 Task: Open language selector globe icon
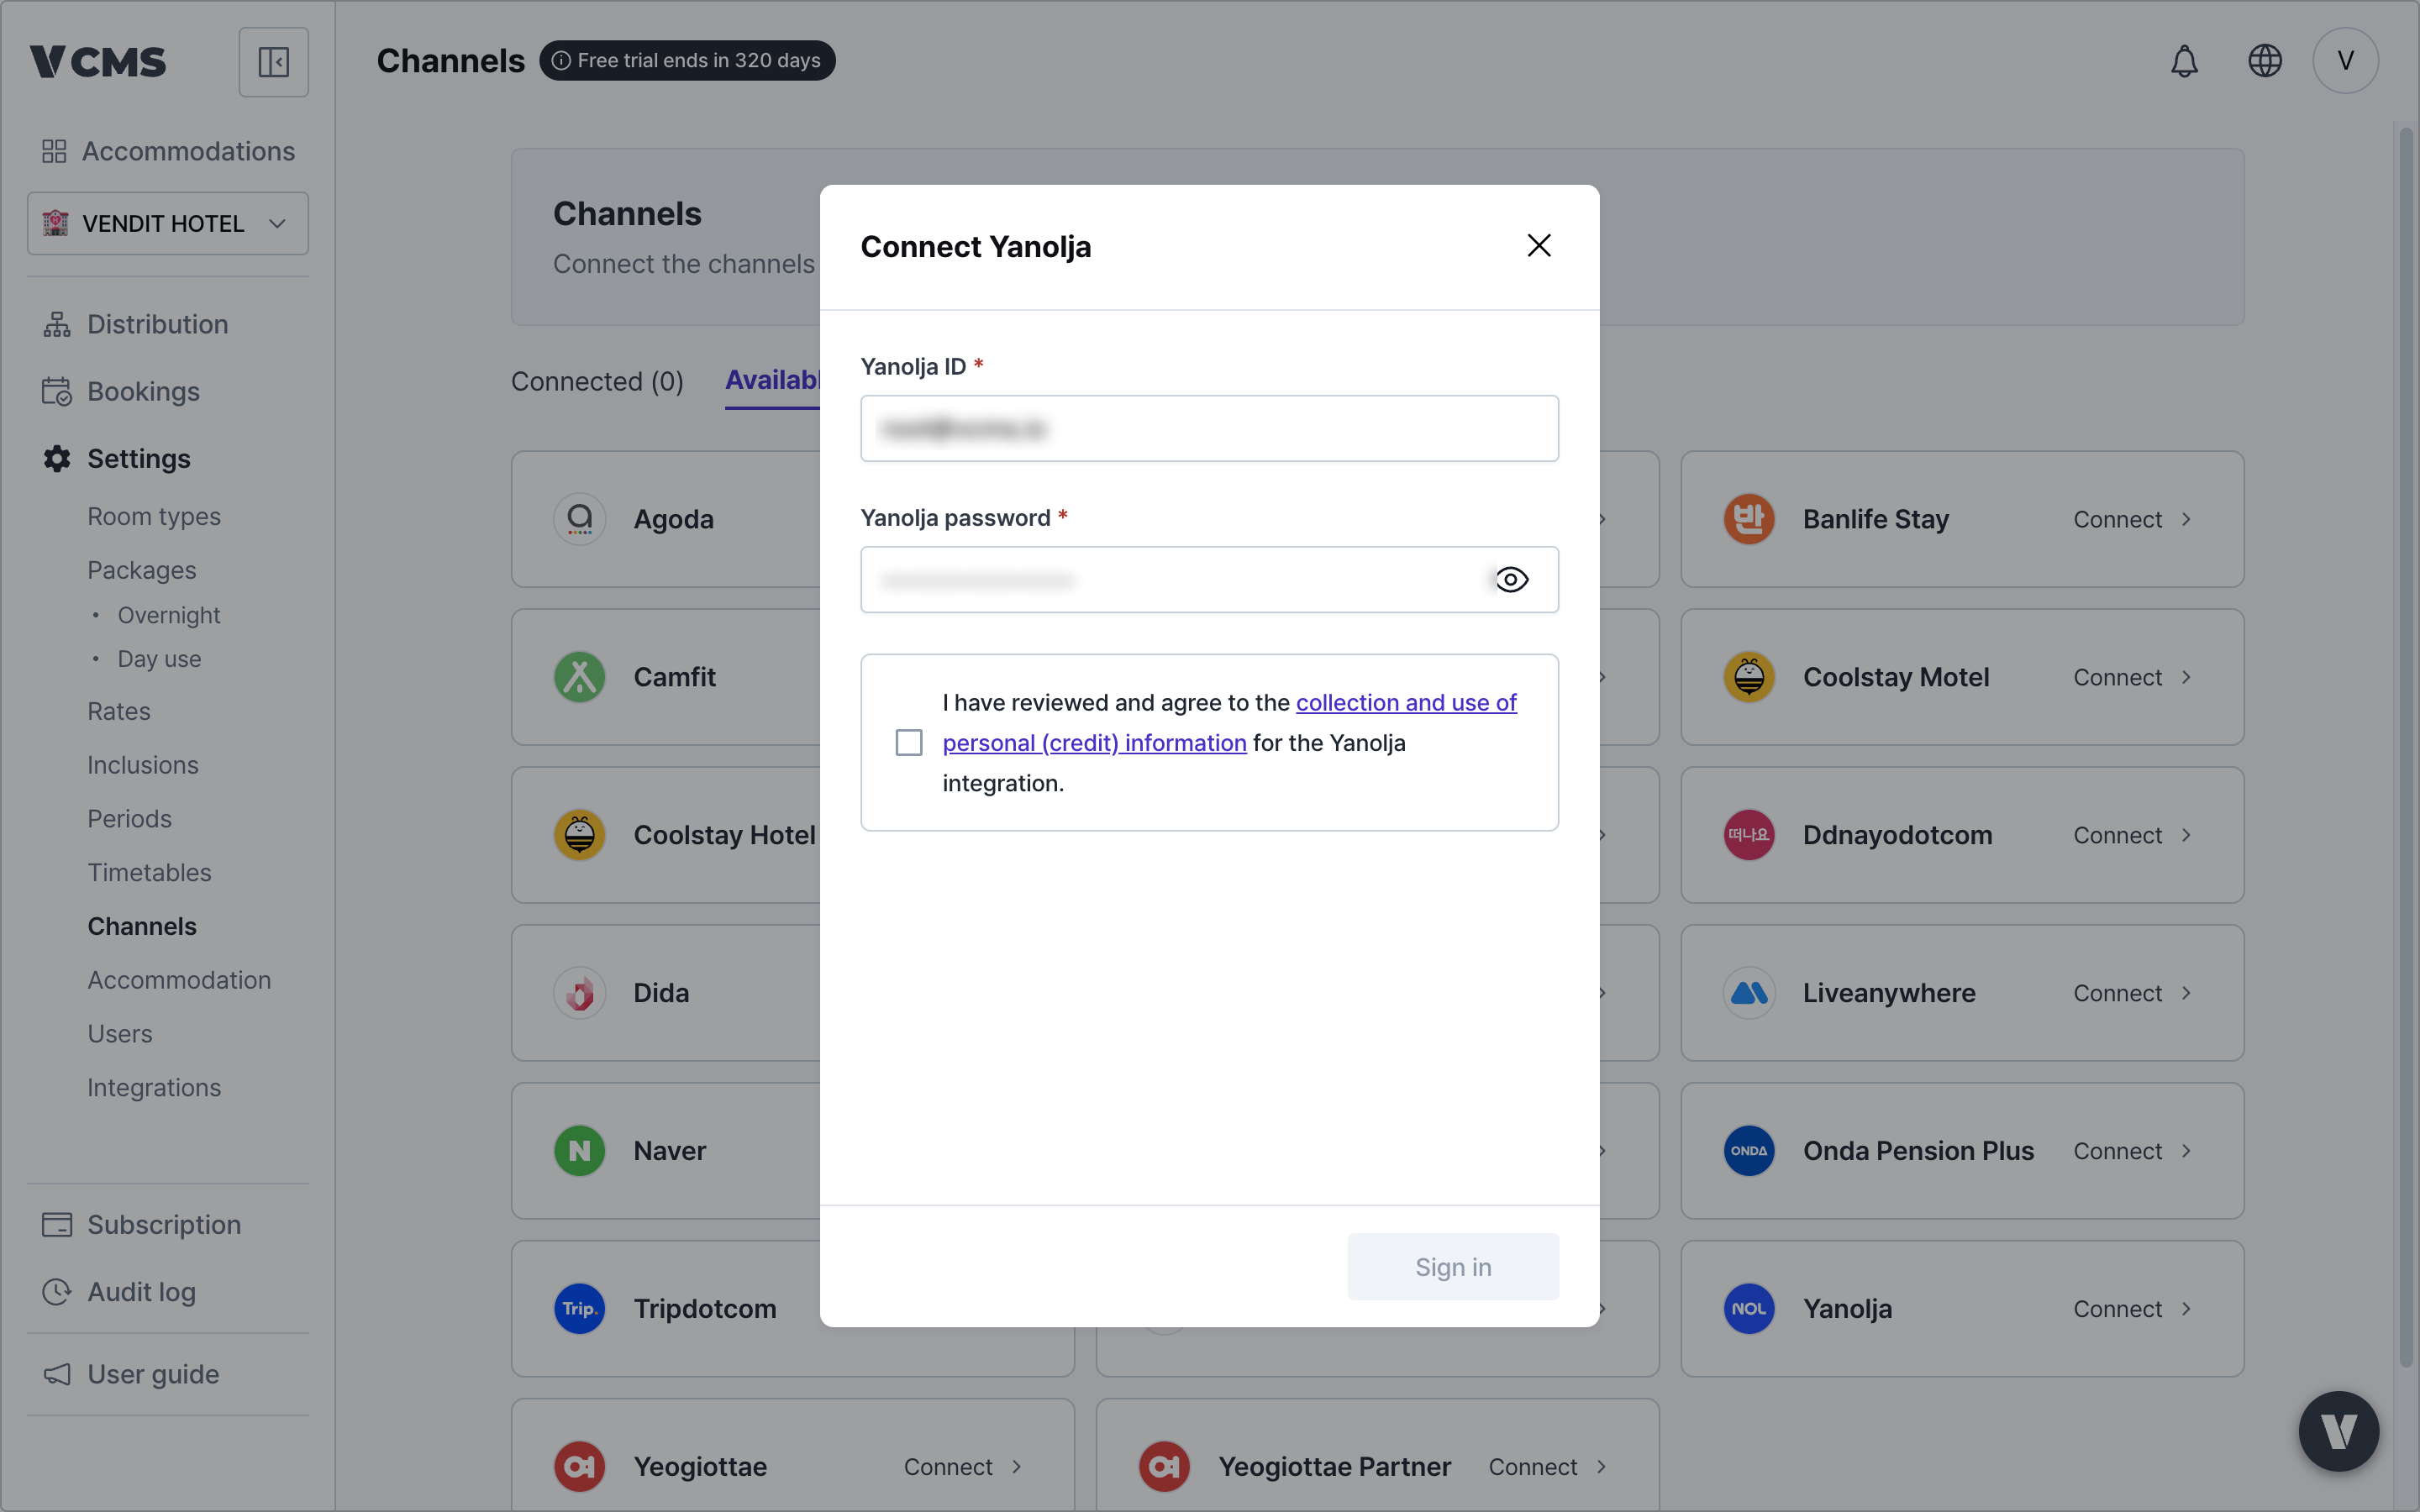coord(2265,61)
